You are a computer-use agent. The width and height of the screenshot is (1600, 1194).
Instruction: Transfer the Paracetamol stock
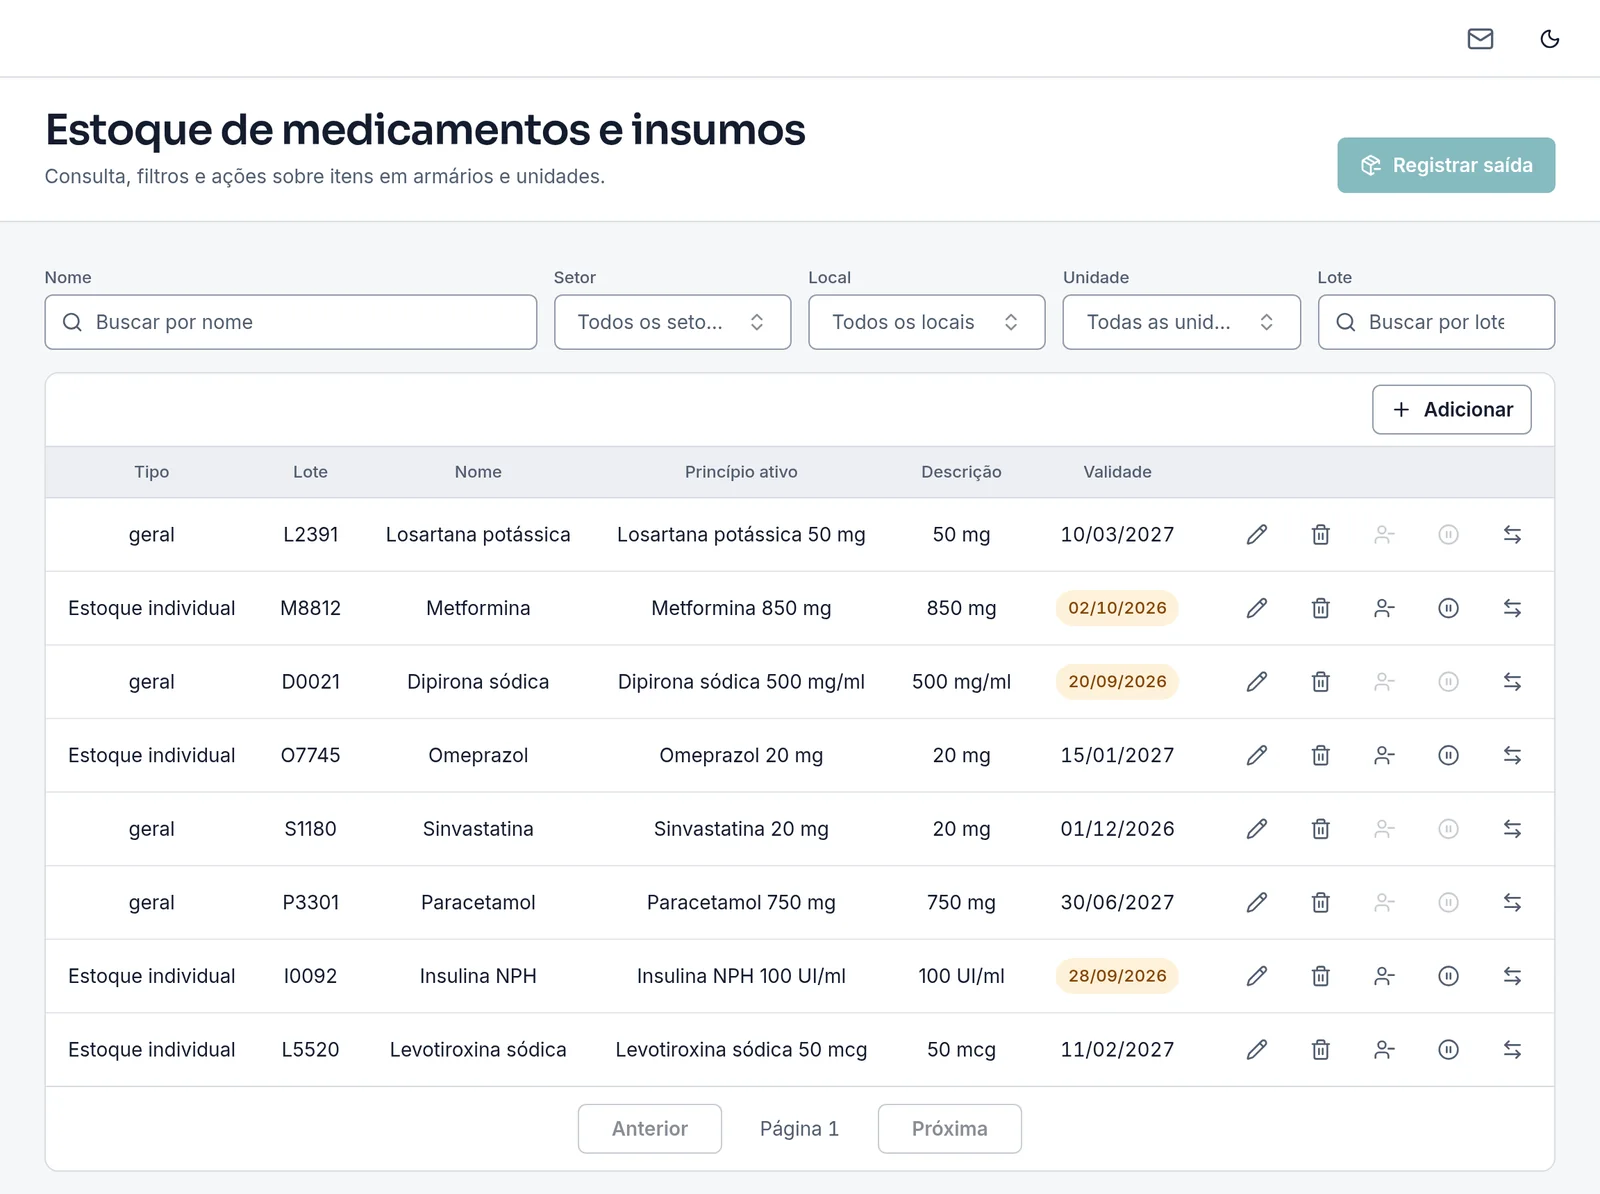[1512, 902]
